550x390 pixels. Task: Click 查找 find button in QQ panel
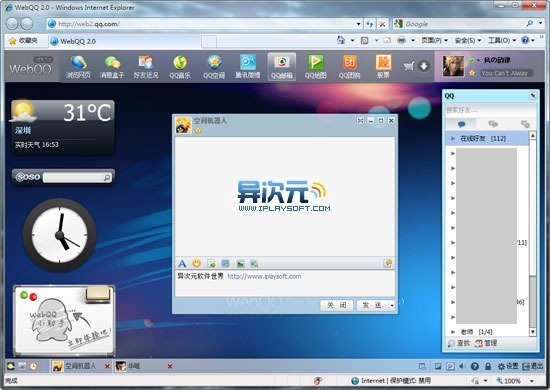(x=459, y=343)
